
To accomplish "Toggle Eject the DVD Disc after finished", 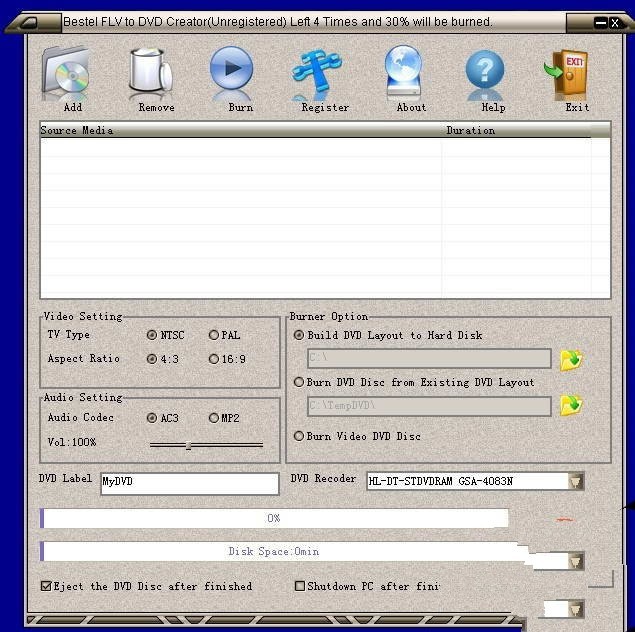I will click(x=46, y=586).
